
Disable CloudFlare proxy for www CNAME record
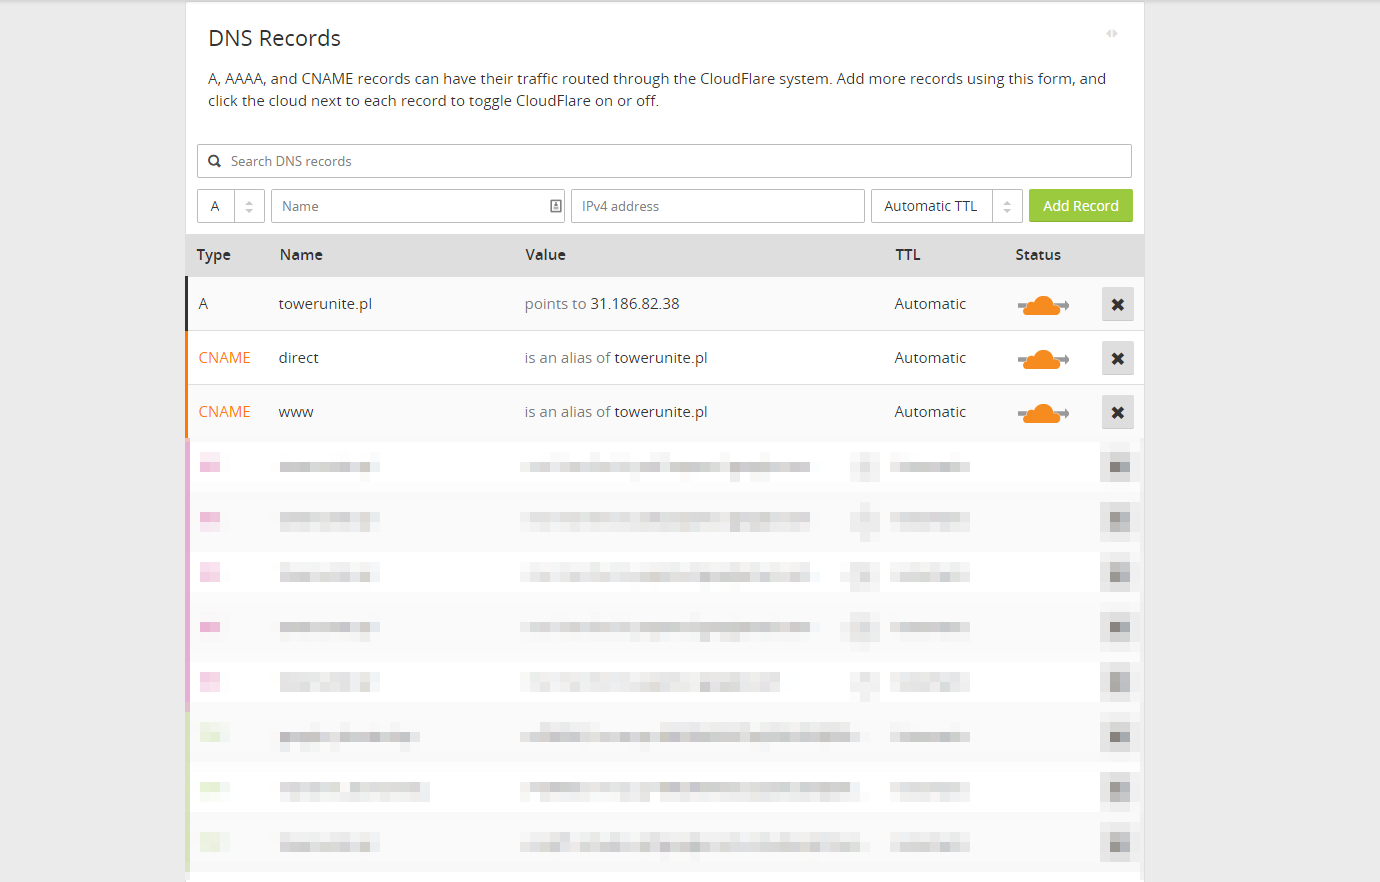click(x=1042, y=413)
